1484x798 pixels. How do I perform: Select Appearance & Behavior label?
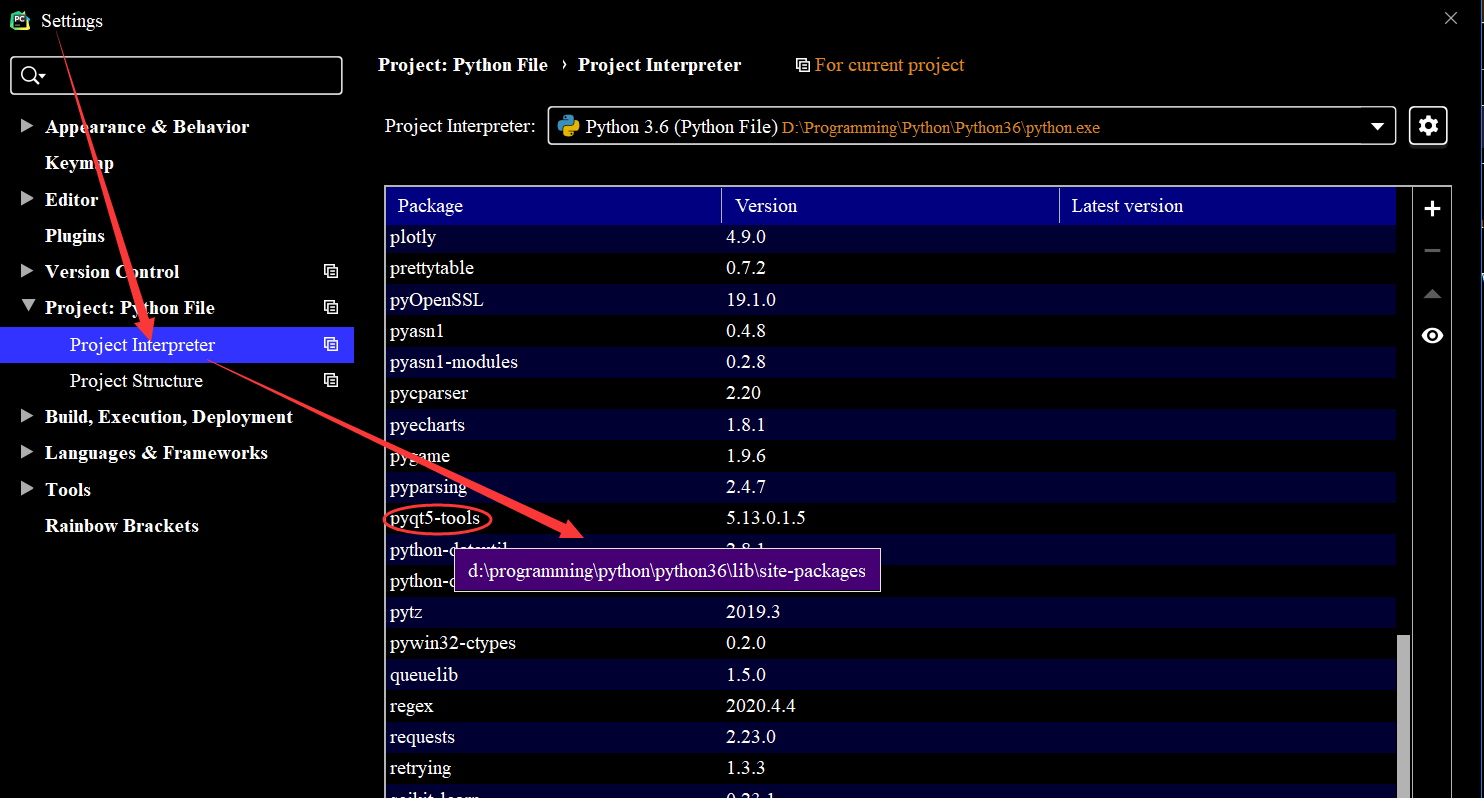pos(147,127)
